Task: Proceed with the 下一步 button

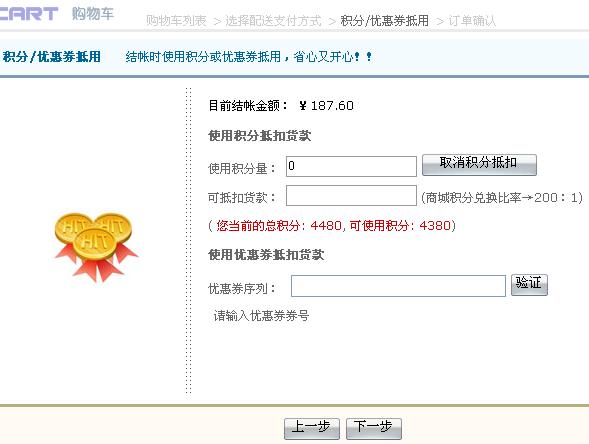Action: click(x=374, y=429)
